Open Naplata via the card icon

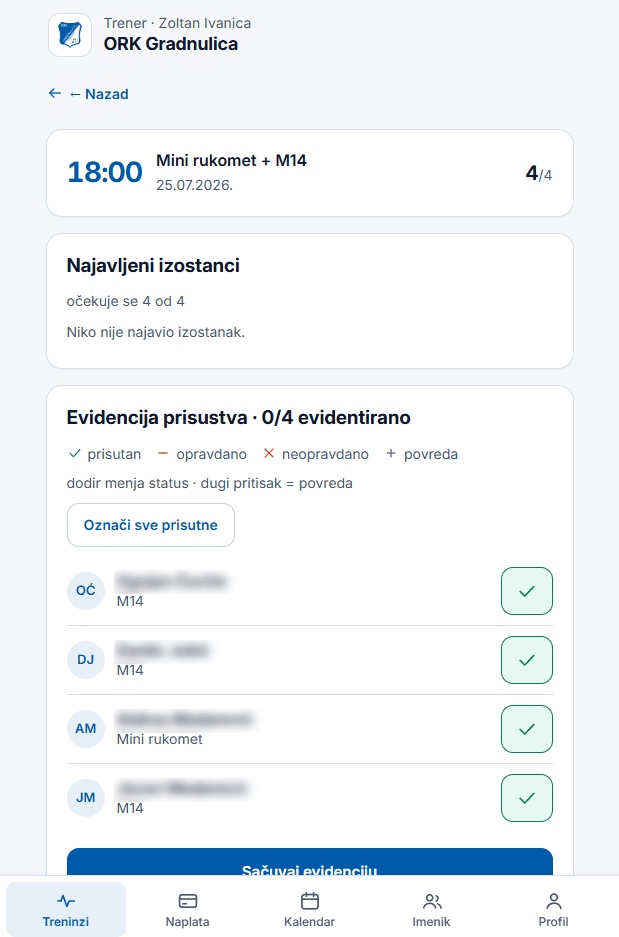(x=188, y=901)
